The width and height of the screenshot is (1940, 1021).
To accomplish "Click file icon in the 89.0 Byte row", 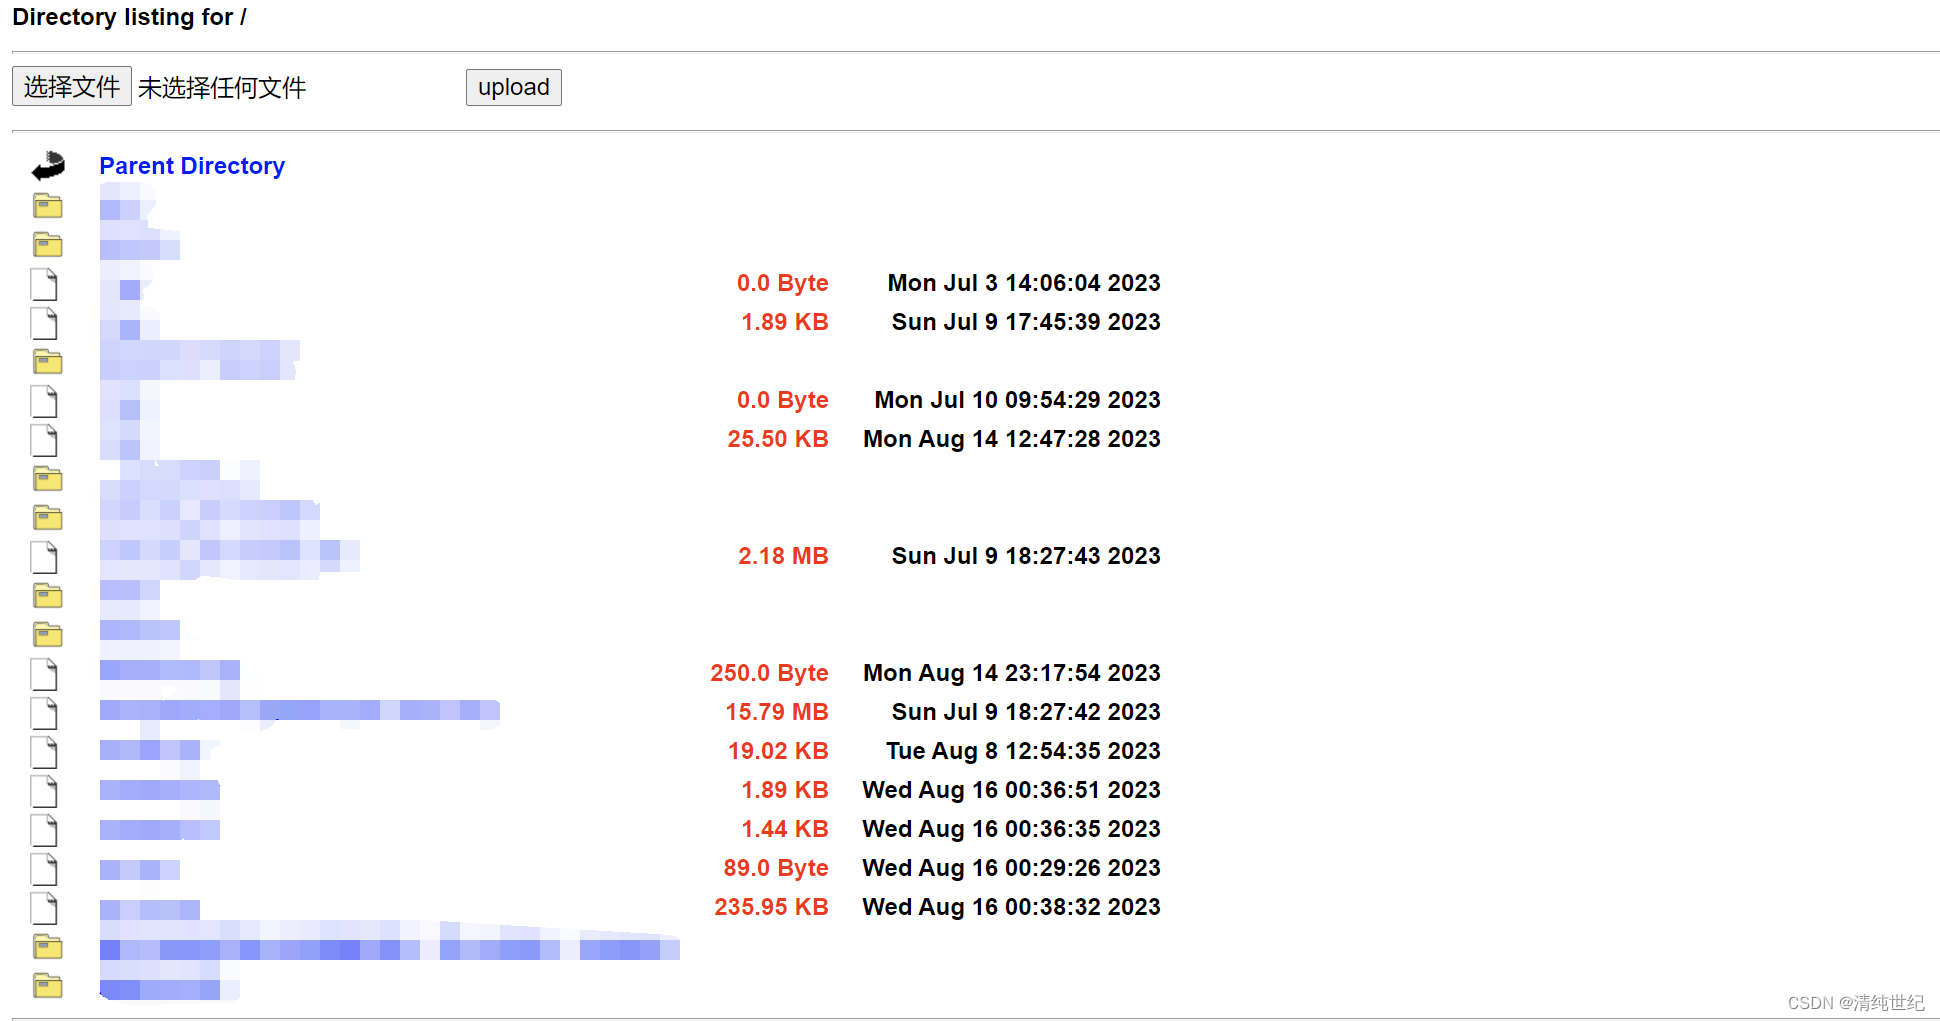I will click(45, 869).
